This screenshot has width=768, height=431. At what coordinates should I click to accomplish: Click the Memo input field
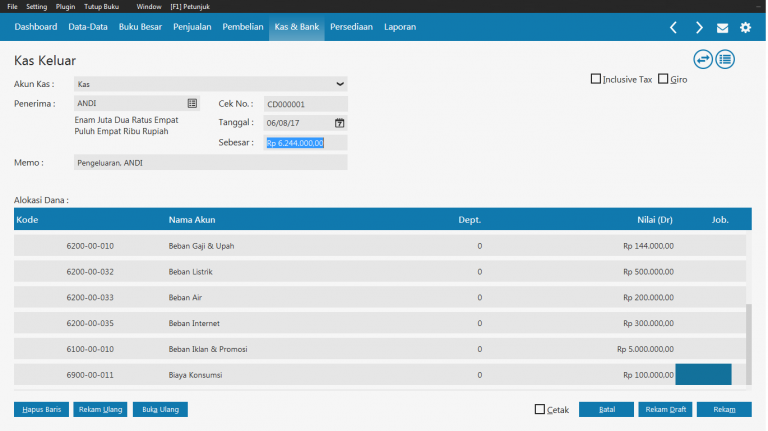[x=209, y=162]
